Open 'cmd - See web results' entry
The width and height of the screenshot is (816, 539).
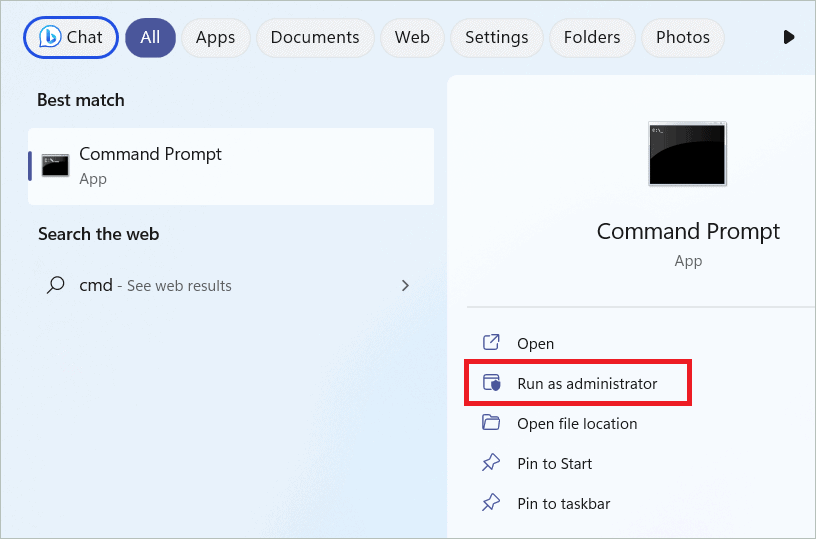(231, 285)
